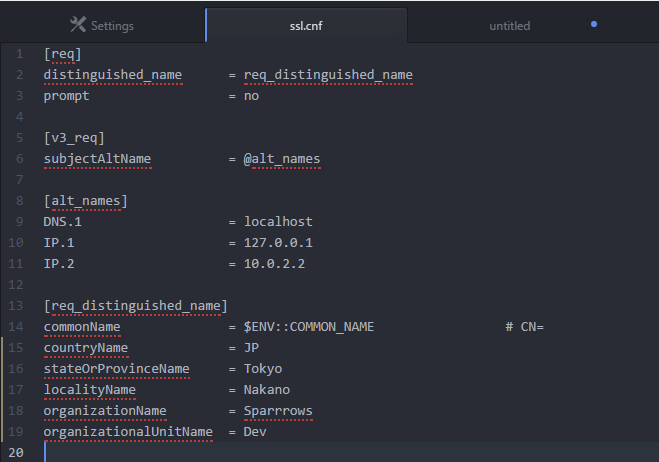The height and width of the screenshot is (462, 659).
Task: Click the organizationalUnitName key
Action: pyautogui.click(x=128, y=432)
